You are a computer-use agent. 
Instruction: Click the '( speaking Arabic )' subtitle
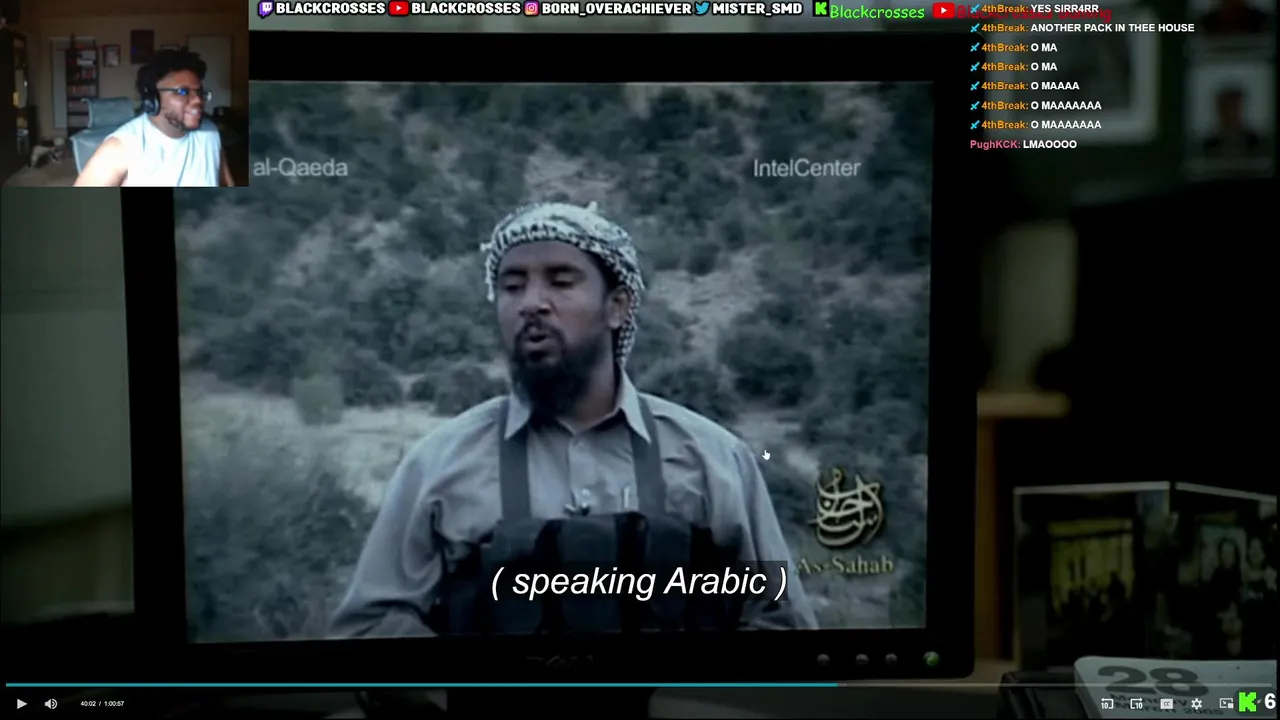pyautogui.click(x=639, y=582)
